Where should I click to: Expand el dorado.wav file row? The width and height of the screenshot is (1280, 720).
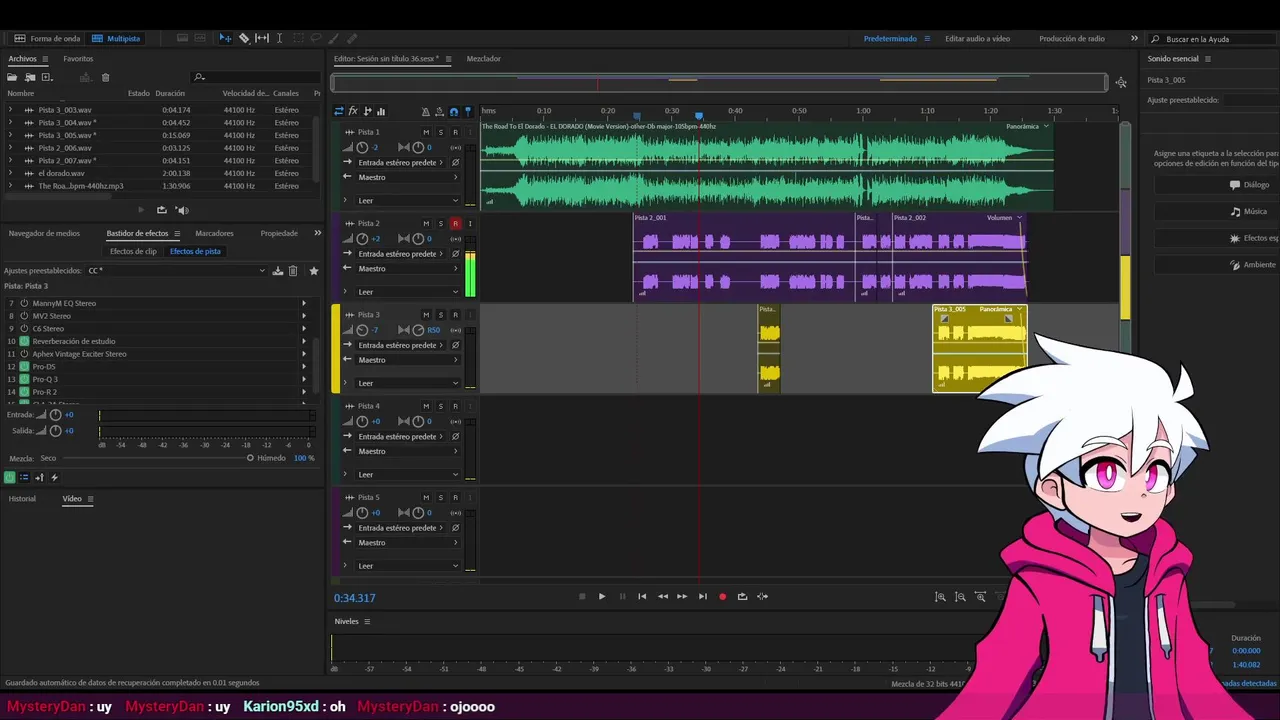click(11, 173)
